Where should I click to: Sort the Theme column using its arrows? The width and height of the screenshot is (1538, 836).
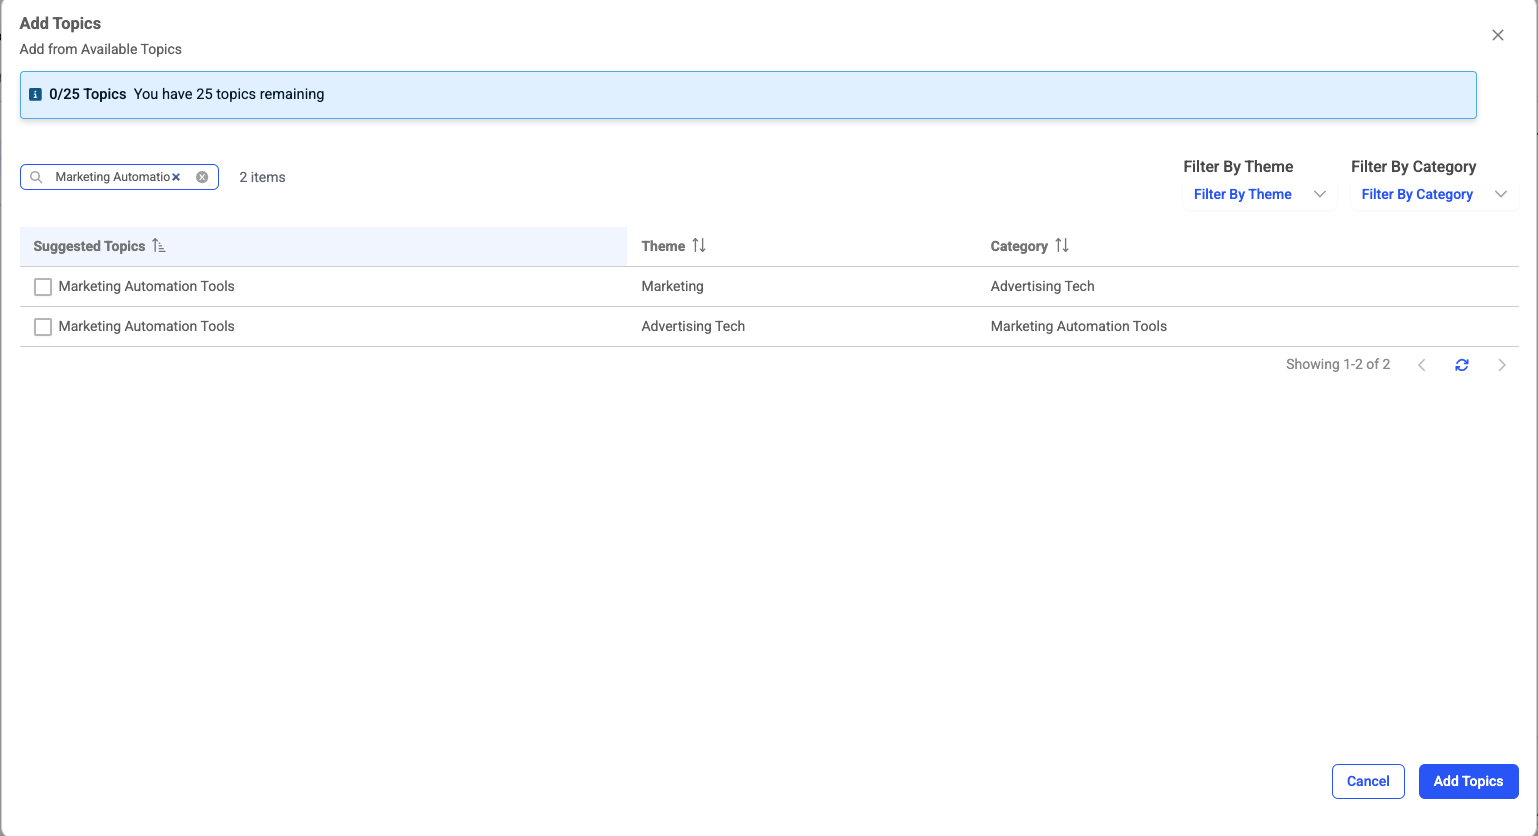699,246
